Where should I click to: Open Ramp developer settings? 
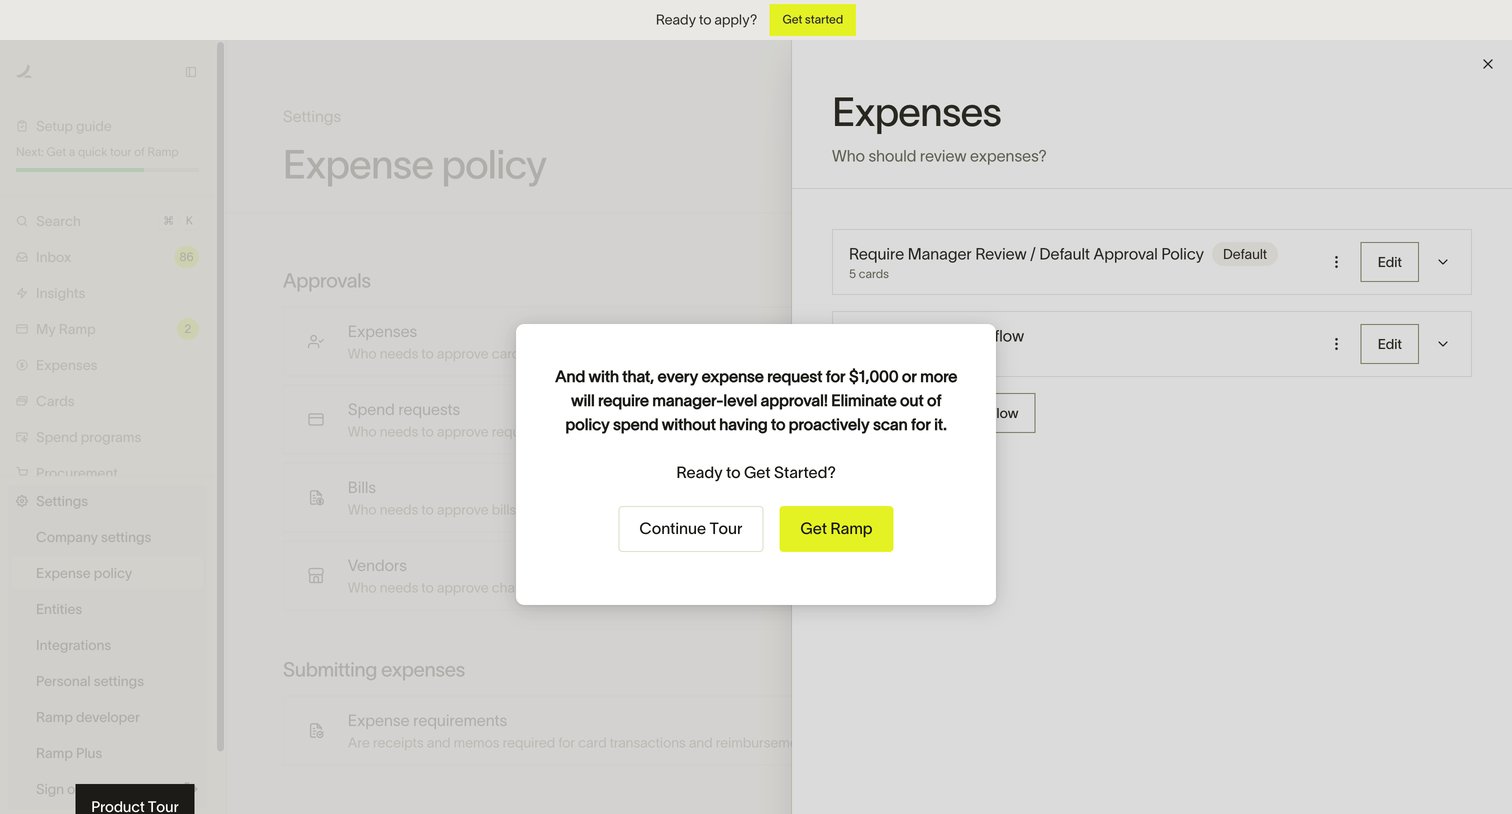pos(88,717)
